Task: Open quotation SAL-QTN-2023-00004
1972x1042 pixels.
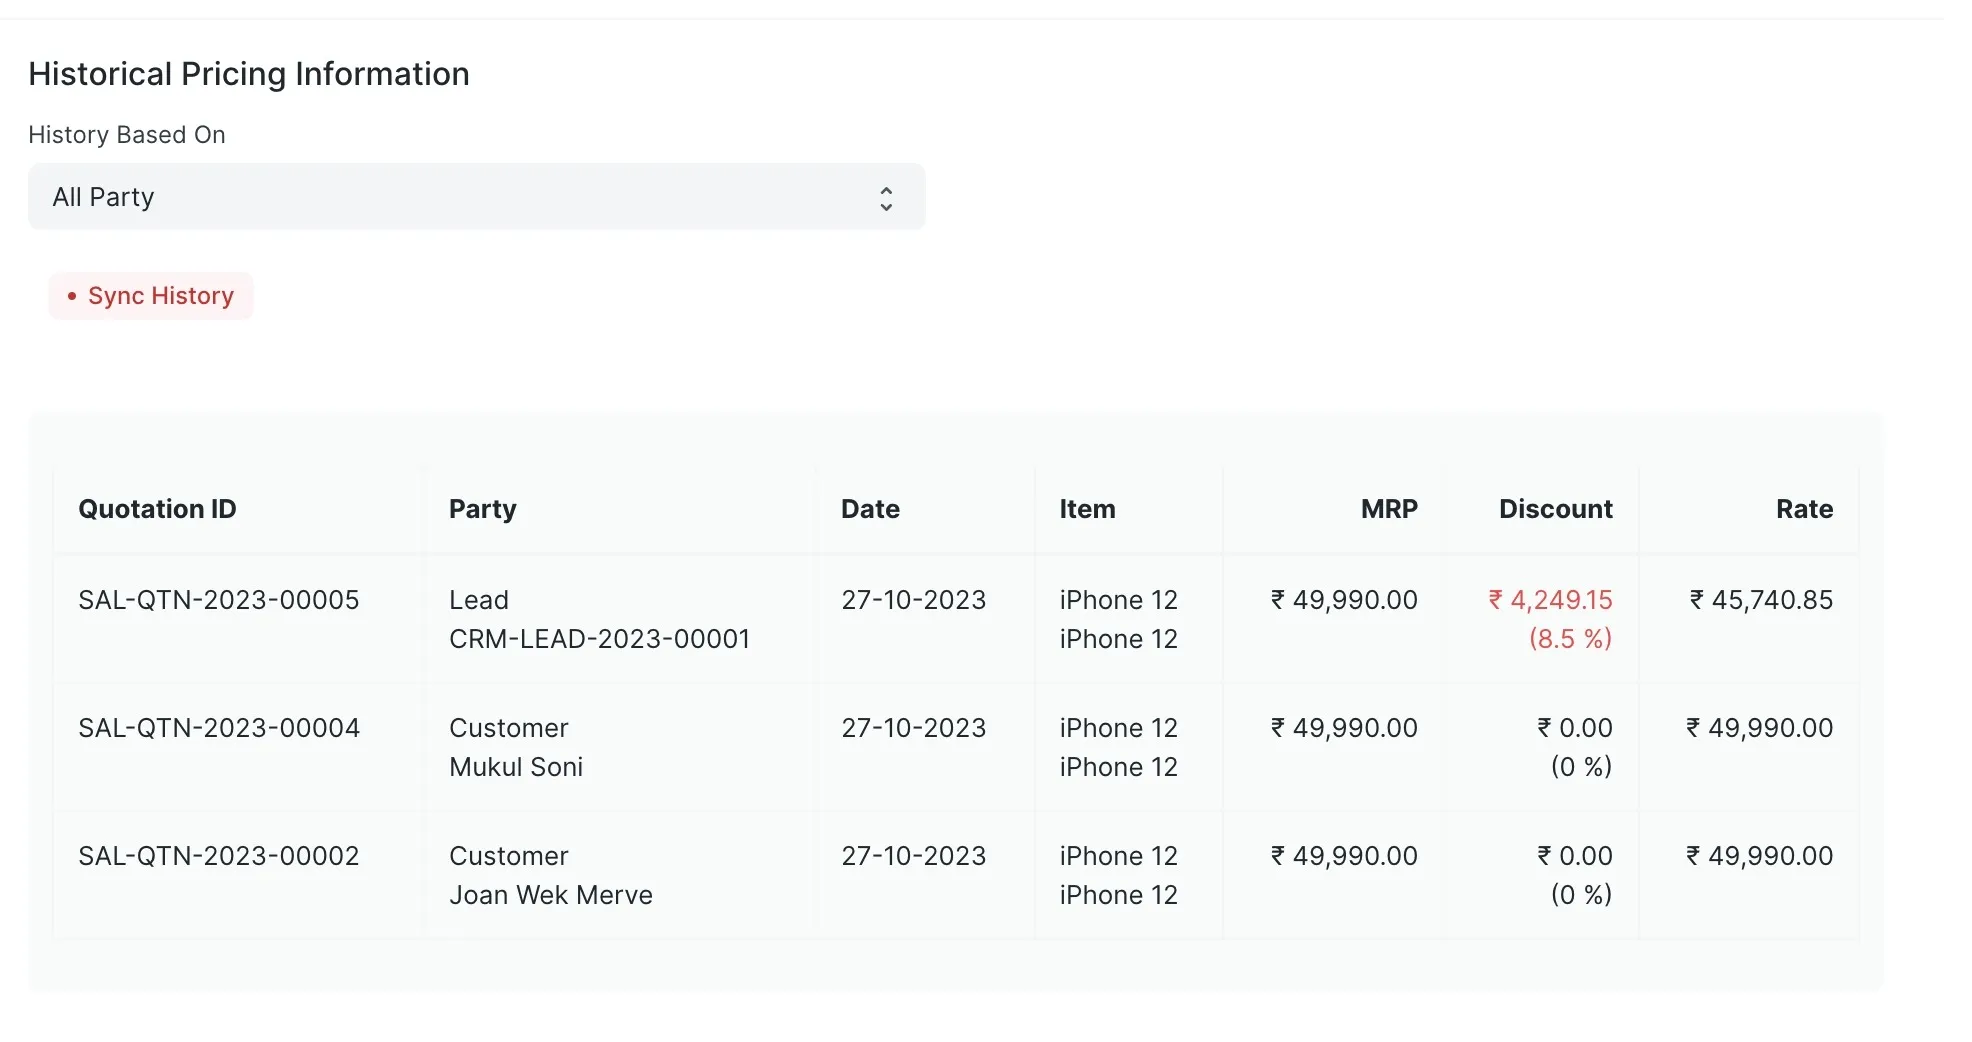Action: click(x=219, y=728)
